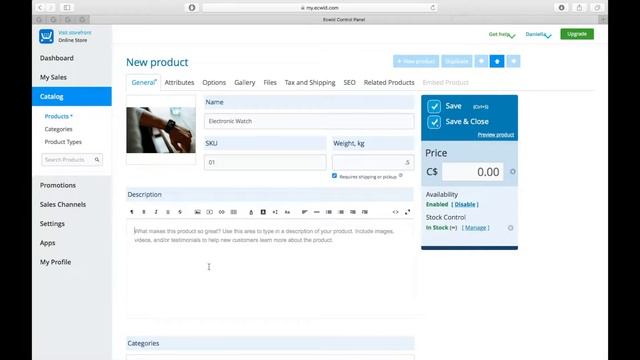
Task: Show Safari sidebar
Action: [67, 7]
